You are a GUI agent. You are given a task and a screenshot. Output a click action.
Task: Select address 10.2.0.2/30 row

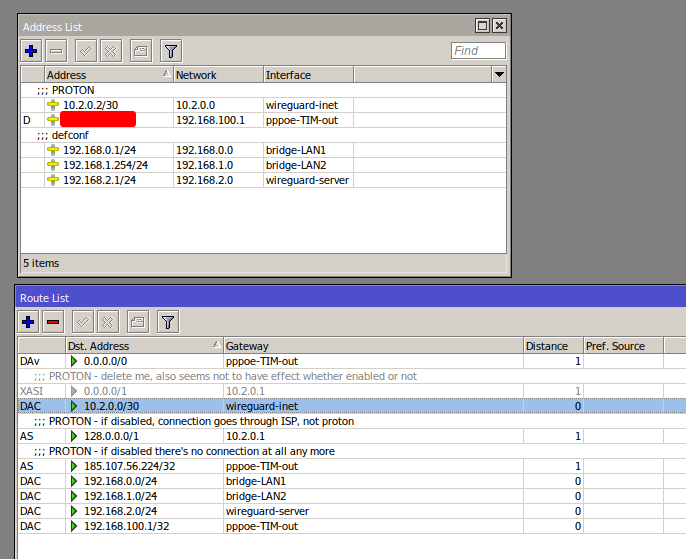[263, 105]
